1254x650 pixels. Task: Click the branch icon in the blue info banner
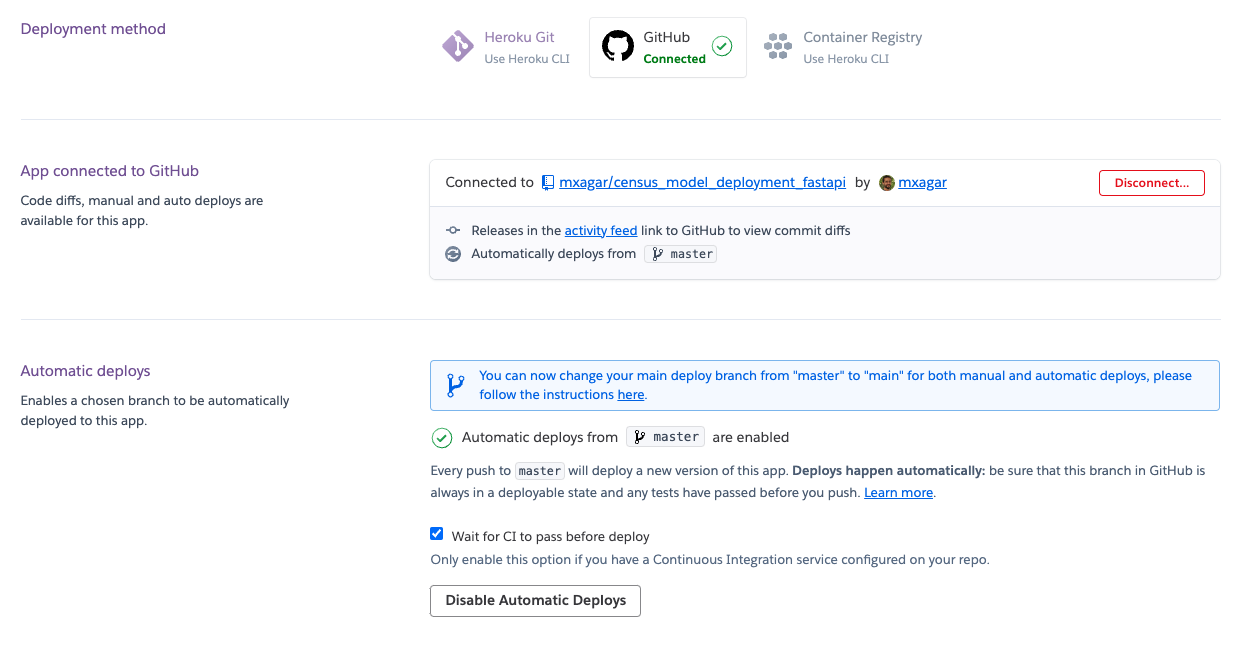click(x=455, y=385)
